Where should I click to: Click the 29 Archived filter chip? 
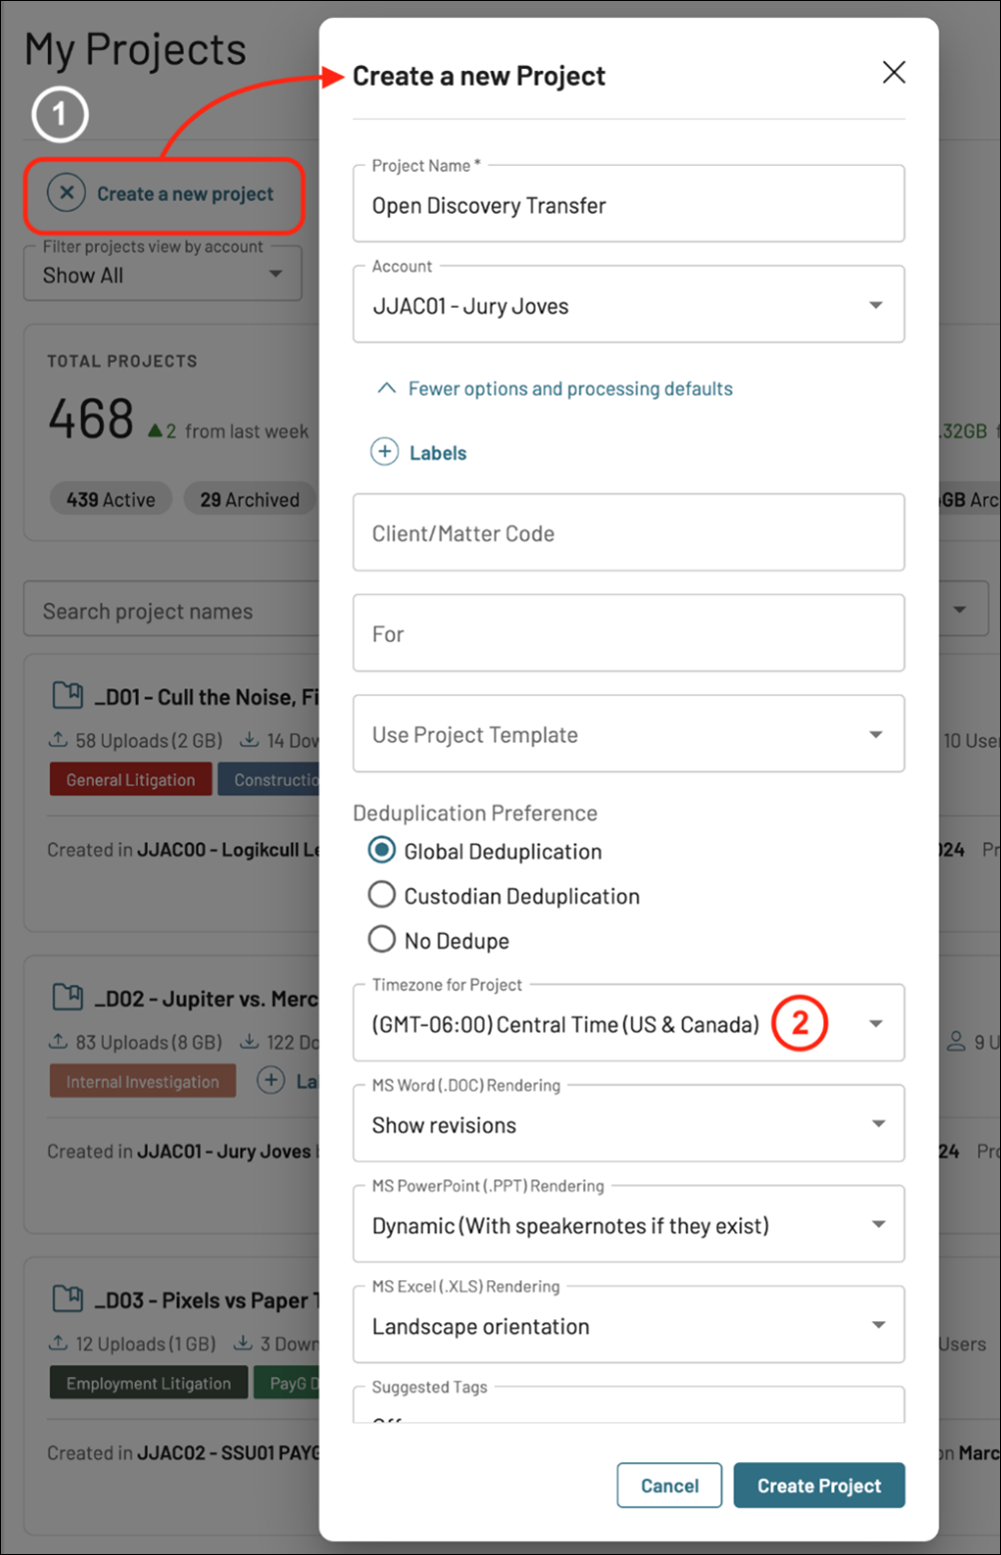249,499
